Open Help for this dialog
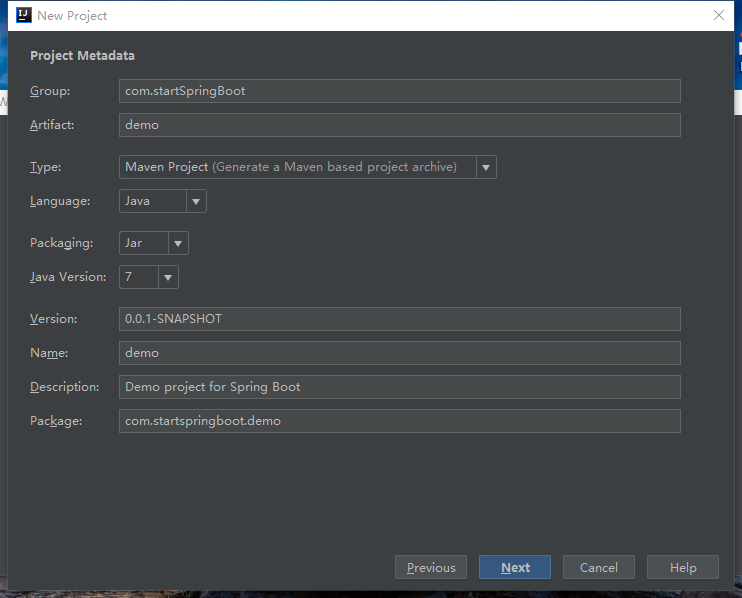 coord(683,567)
